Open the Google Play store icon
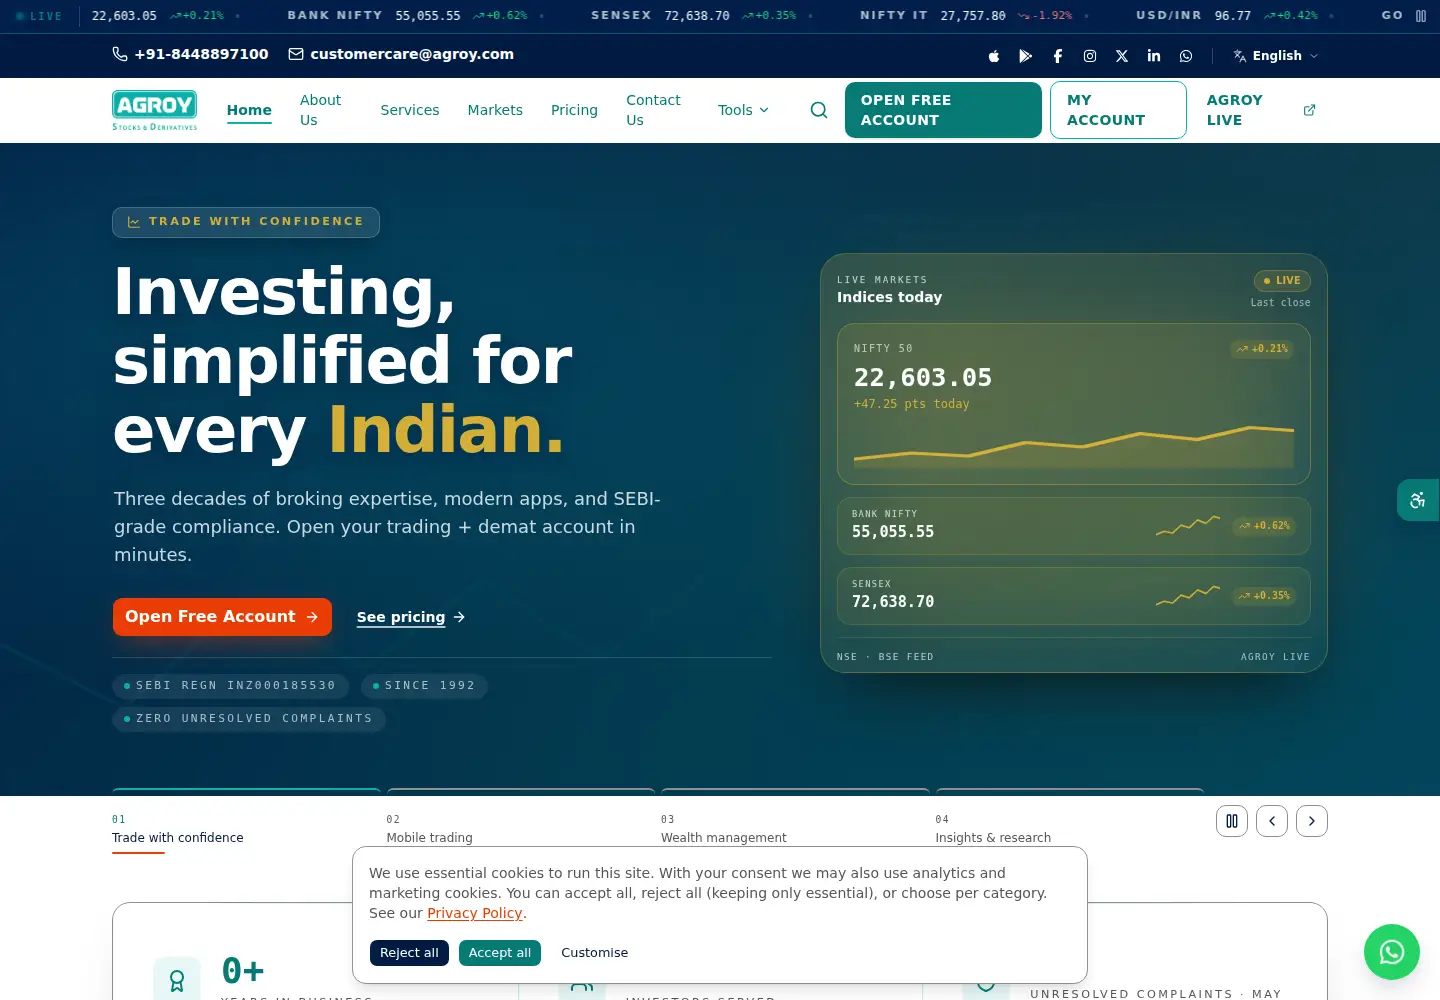The width and height of the screenshot is (1440, 1000). click(x=1026, y=56)
